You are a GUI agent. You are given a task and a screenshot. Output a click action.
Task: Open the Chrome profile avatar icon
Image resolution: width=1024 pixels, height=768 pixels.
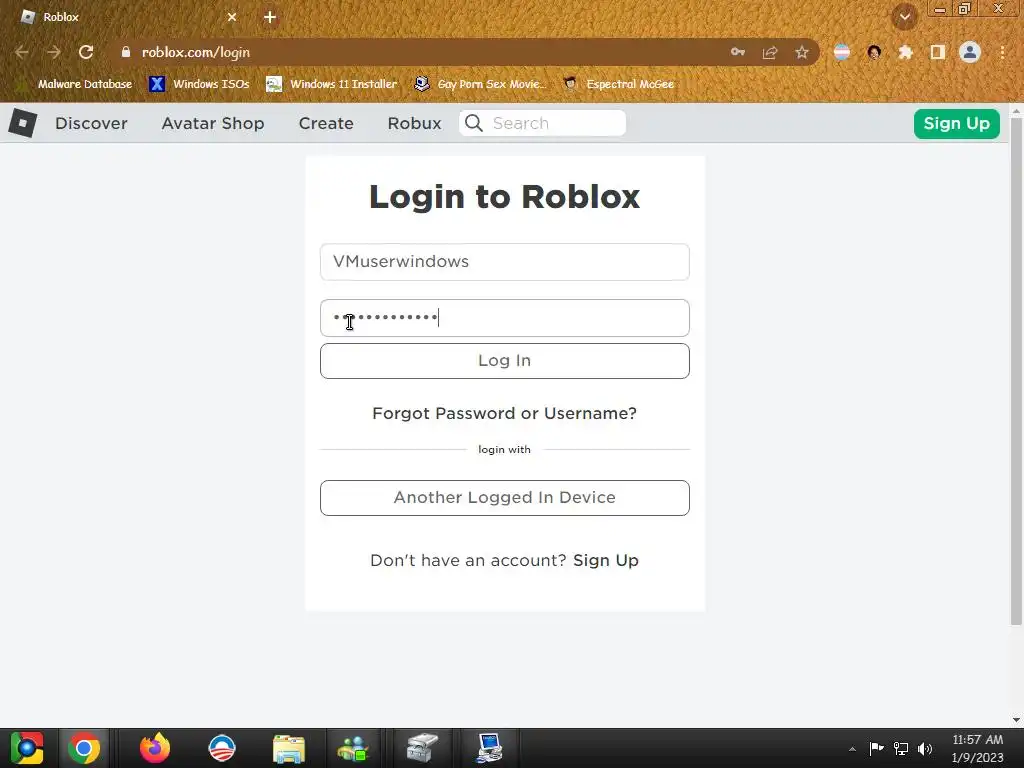pyautogui.click(x=970, y=52)
